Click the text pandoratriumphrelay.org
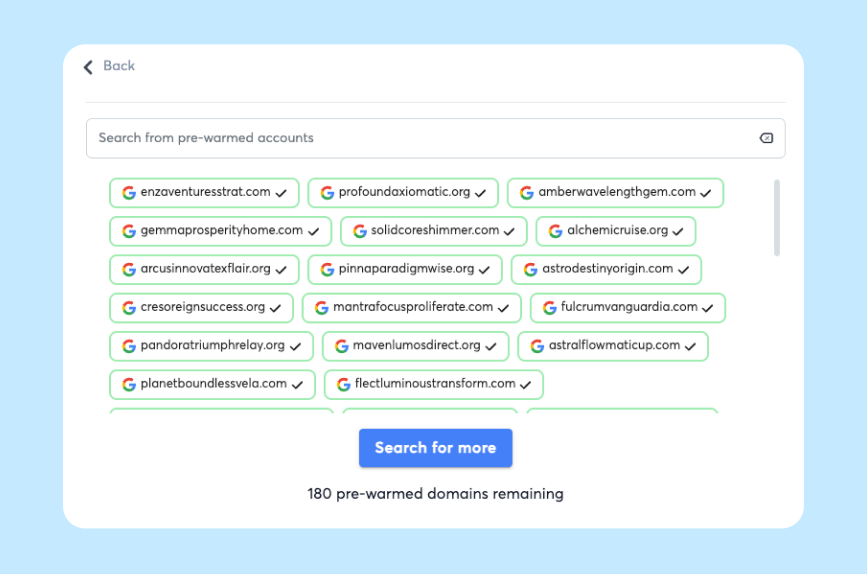This screenshot has height=574, width=867. tap(213, 345)
